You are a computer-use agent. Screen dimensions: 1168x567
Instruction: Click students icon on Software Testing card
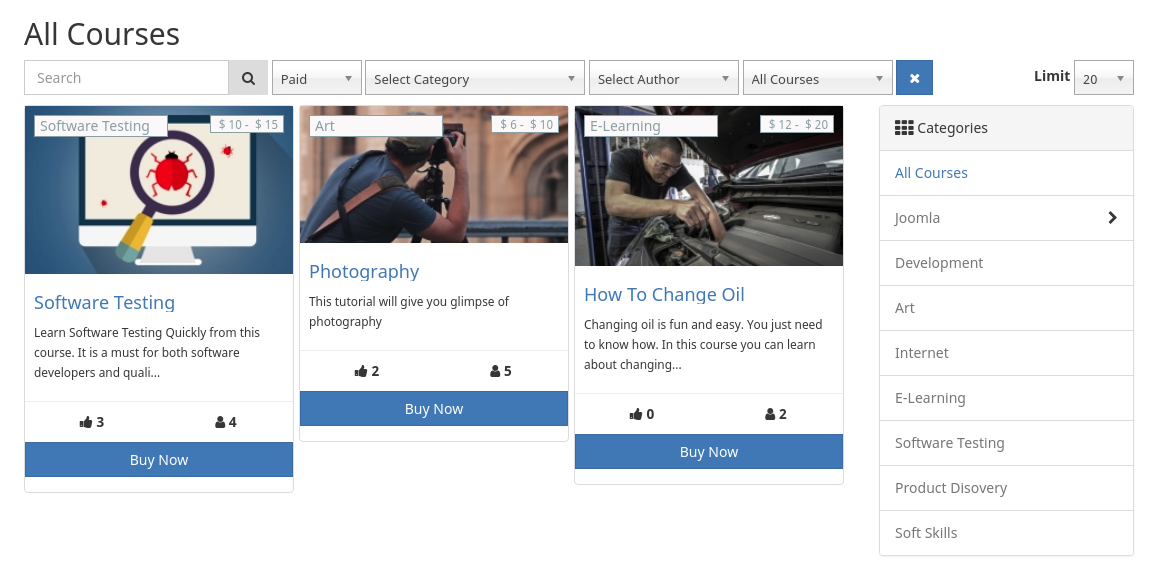[x=220, y=422]
